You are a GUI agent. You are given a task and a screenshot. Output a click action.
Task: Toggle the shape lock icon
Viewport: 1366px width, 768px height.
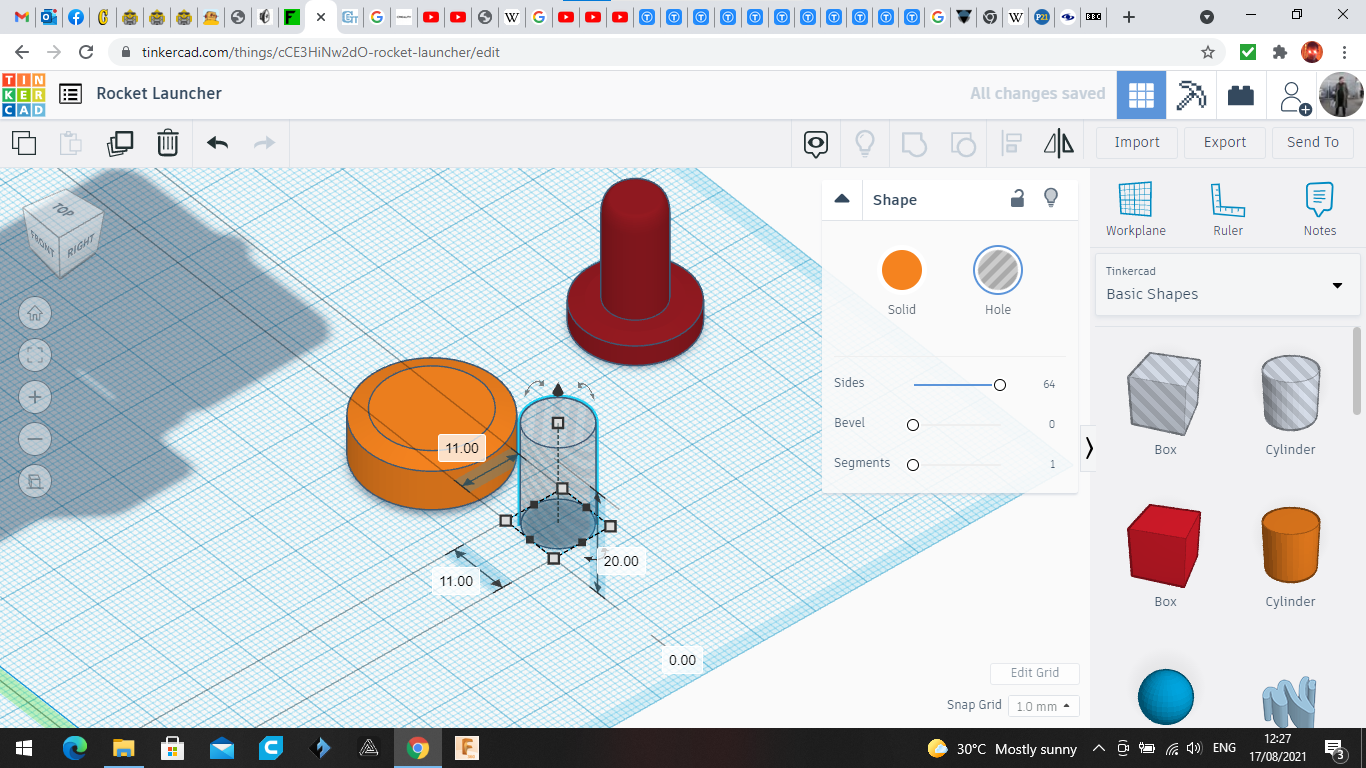[1017, 199]
